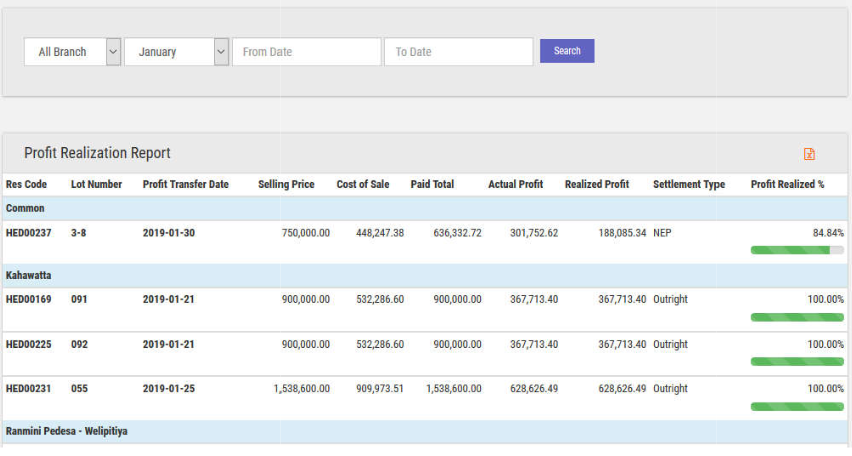Click the Excel export icon
This screenshot has height=456, width=852.
click(x=809, y=154)
